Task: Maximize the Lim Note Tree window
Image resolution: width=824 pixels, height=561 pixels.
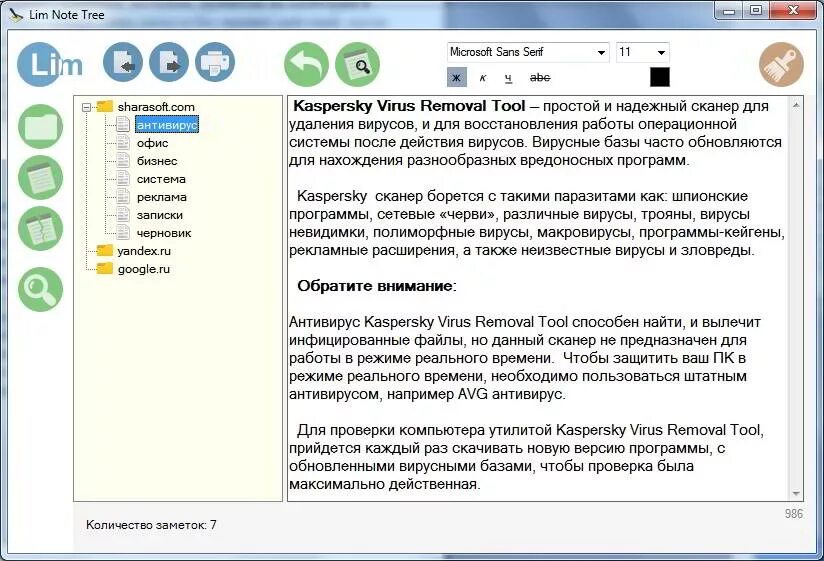Action: [756, 11]
